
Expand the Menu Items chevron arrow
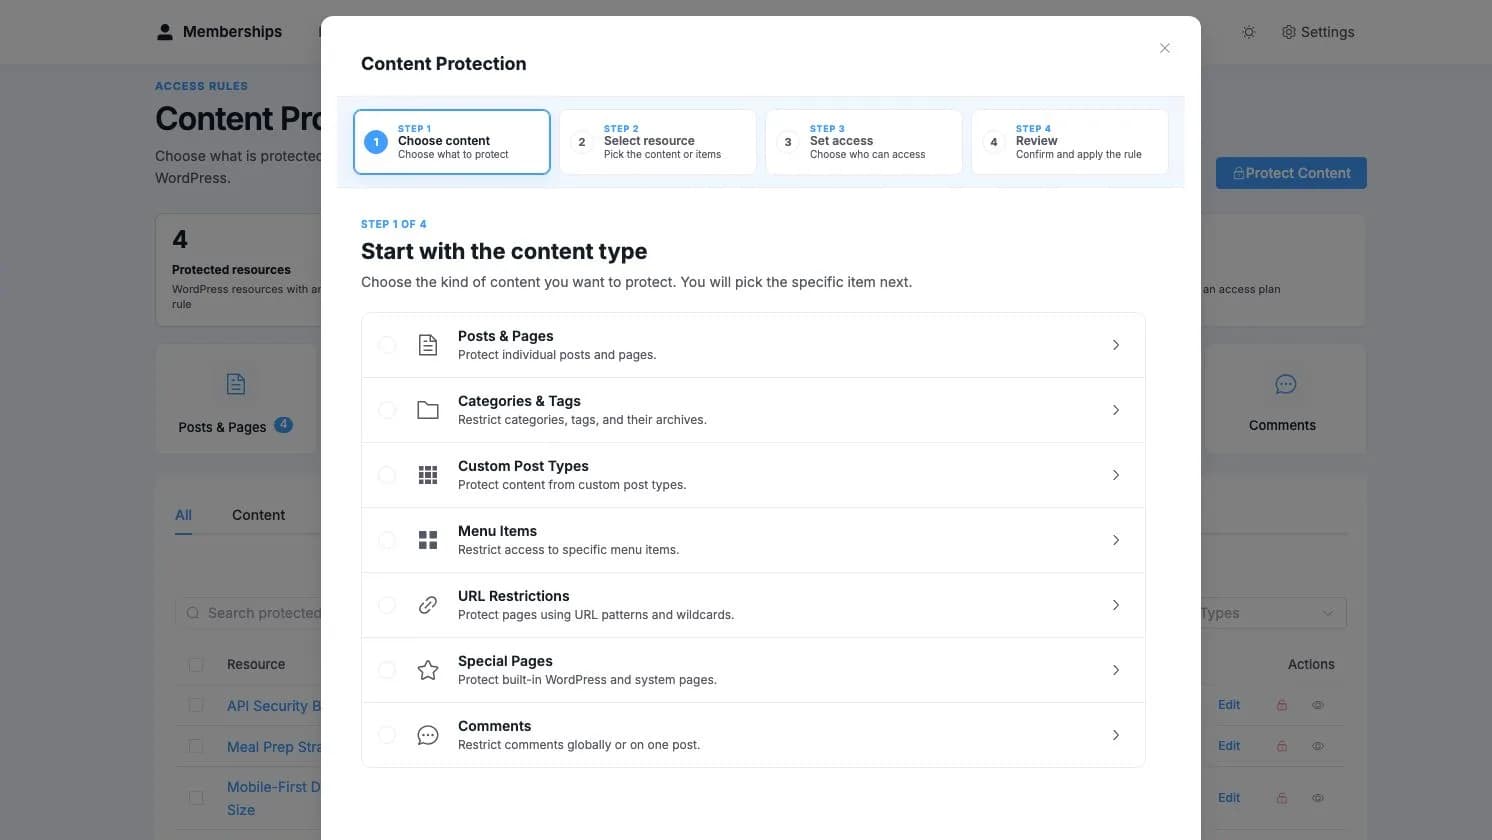pyautogui.click(x=1116, y=540)
